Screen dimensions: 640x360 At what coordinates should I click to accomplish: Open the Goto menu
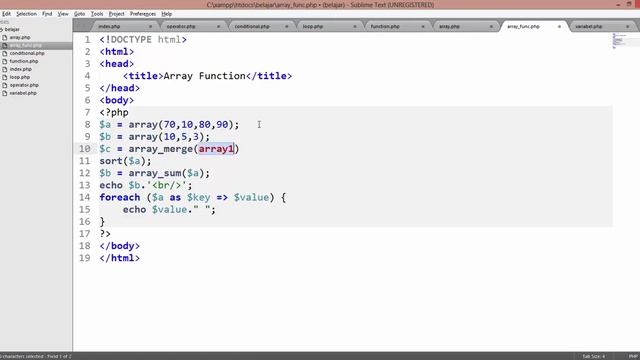coord(80,14)
